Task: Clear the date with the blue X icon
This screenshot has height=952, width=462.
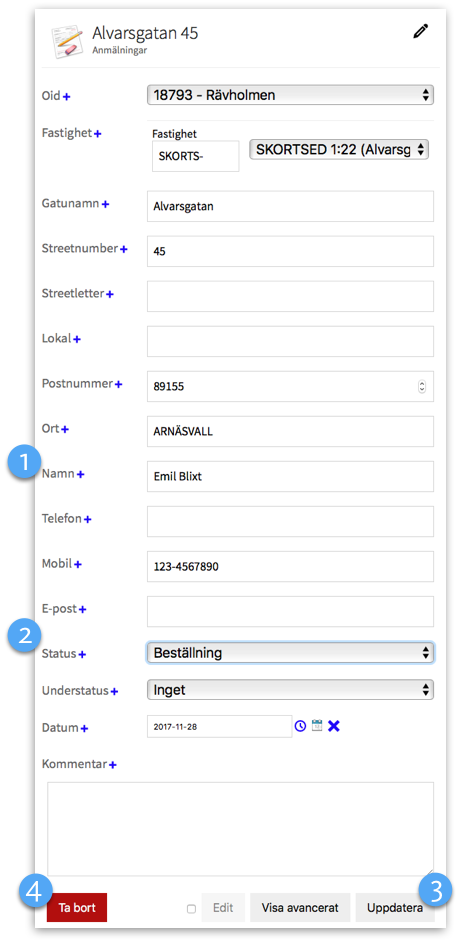Action: [334, 726]
